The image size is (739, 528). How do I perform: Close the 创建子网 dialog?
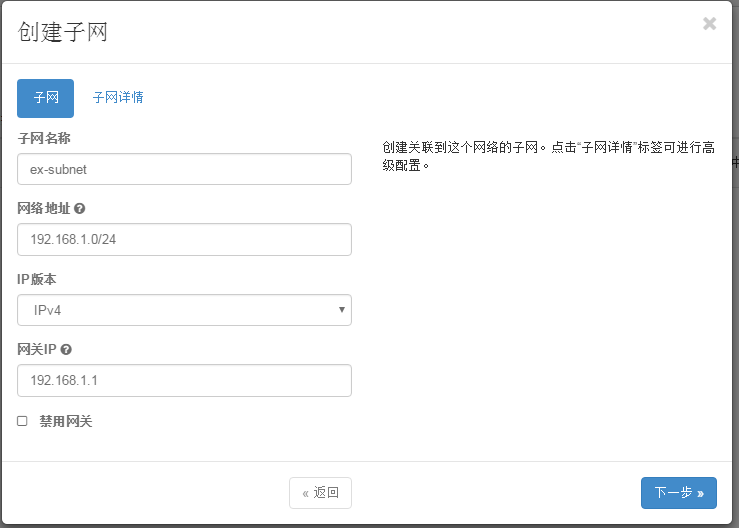pos(709,23)
